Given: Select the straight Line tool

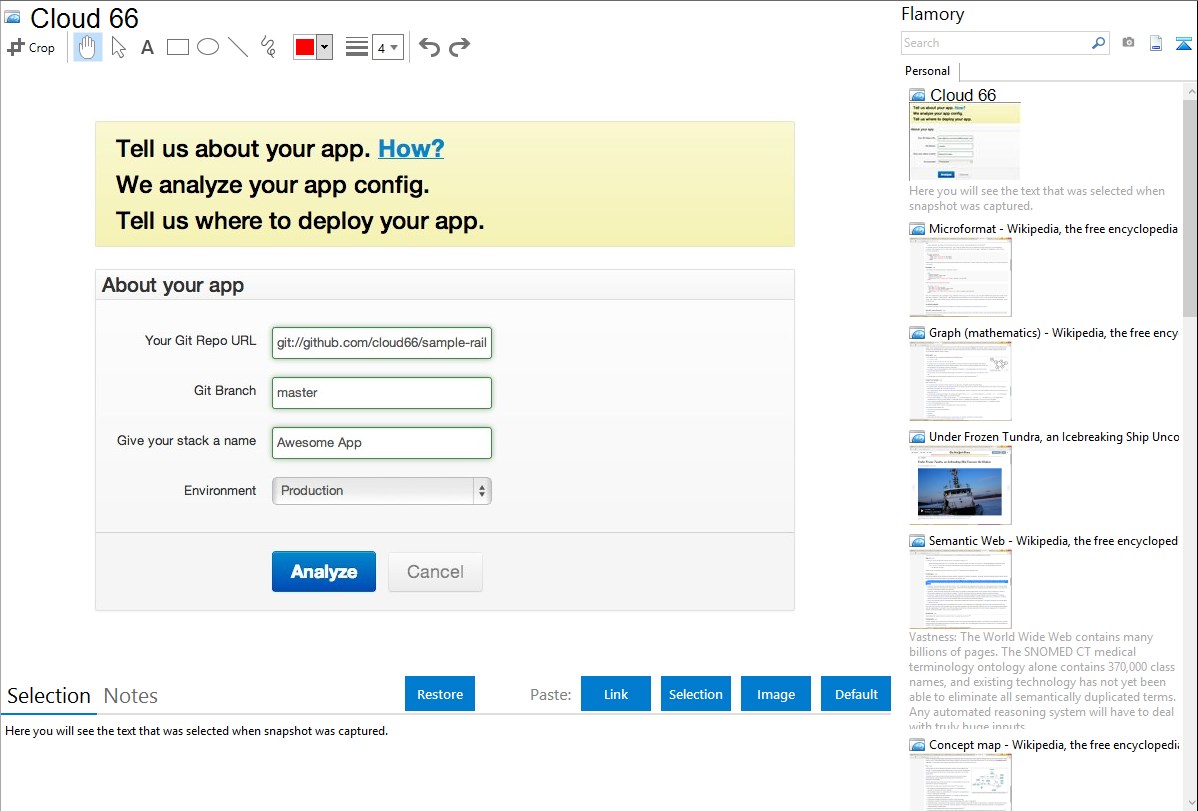Looking at the screenshot, I should point(238,47).
